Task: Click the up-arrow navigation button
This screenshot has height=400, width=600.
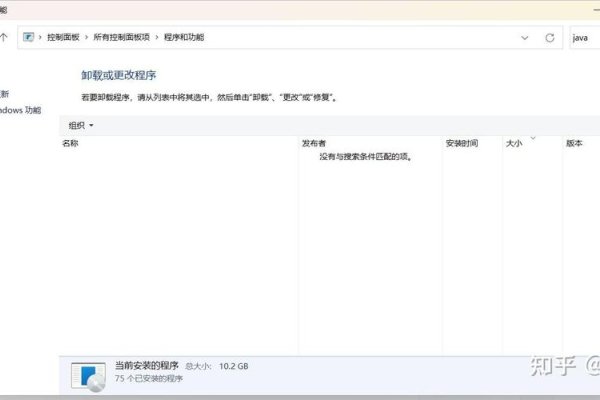Action: (x=4, y=37)
